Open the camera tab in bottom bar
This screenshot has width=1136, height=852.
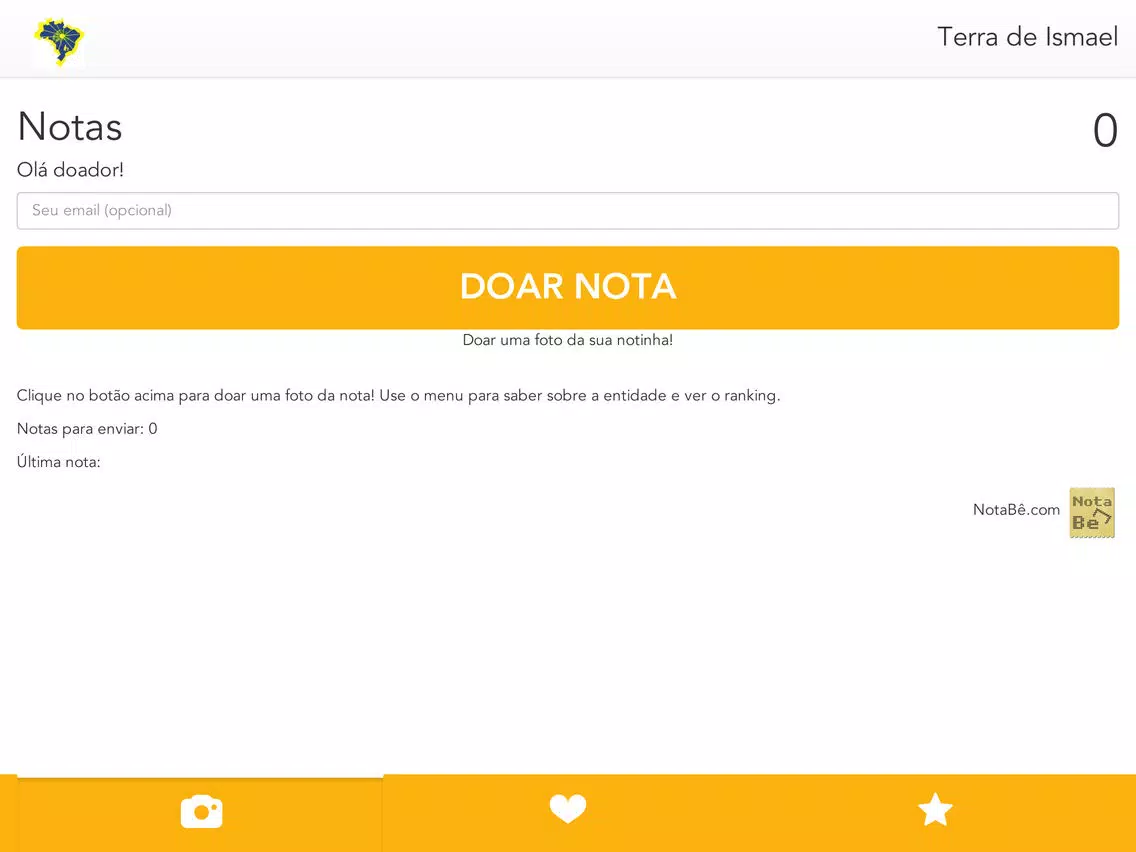(201, 811)
